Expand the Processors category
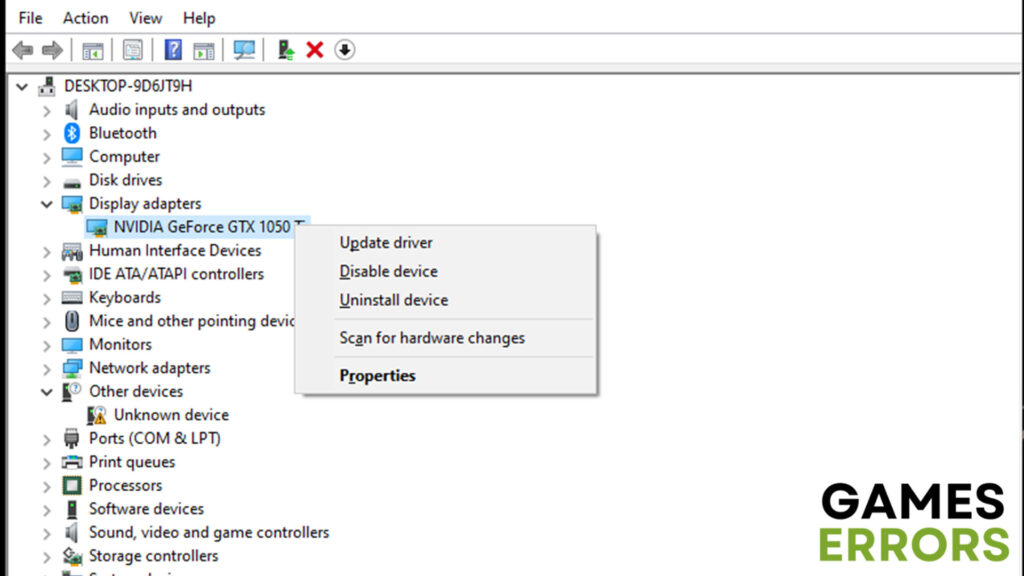The width and height of the screenshot is (1024, 576). click(47, 487)
